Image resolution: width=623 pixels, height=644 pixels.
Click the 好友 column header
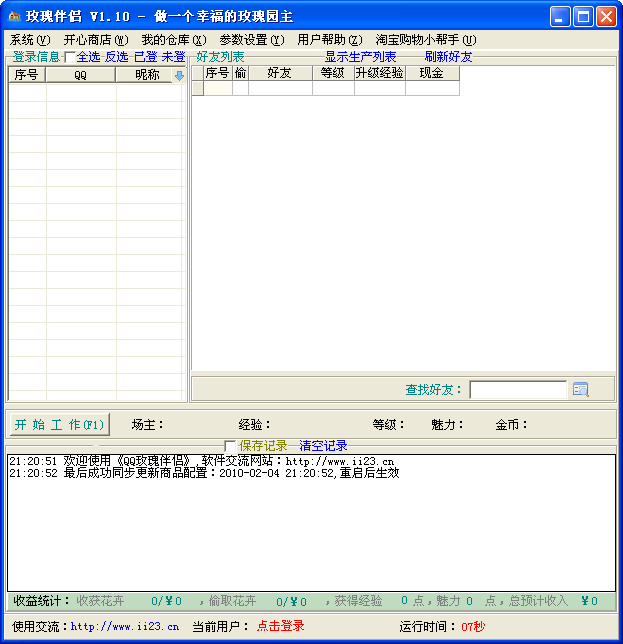tap(280, 73)
